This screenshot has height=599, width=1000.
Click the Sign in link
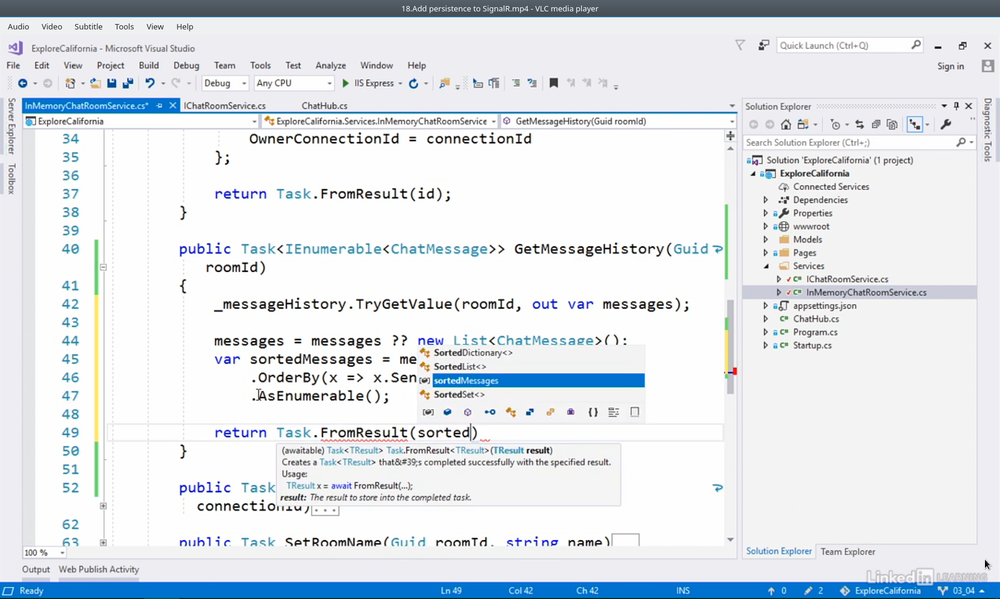pyautogui.click(x=950, y=66)
